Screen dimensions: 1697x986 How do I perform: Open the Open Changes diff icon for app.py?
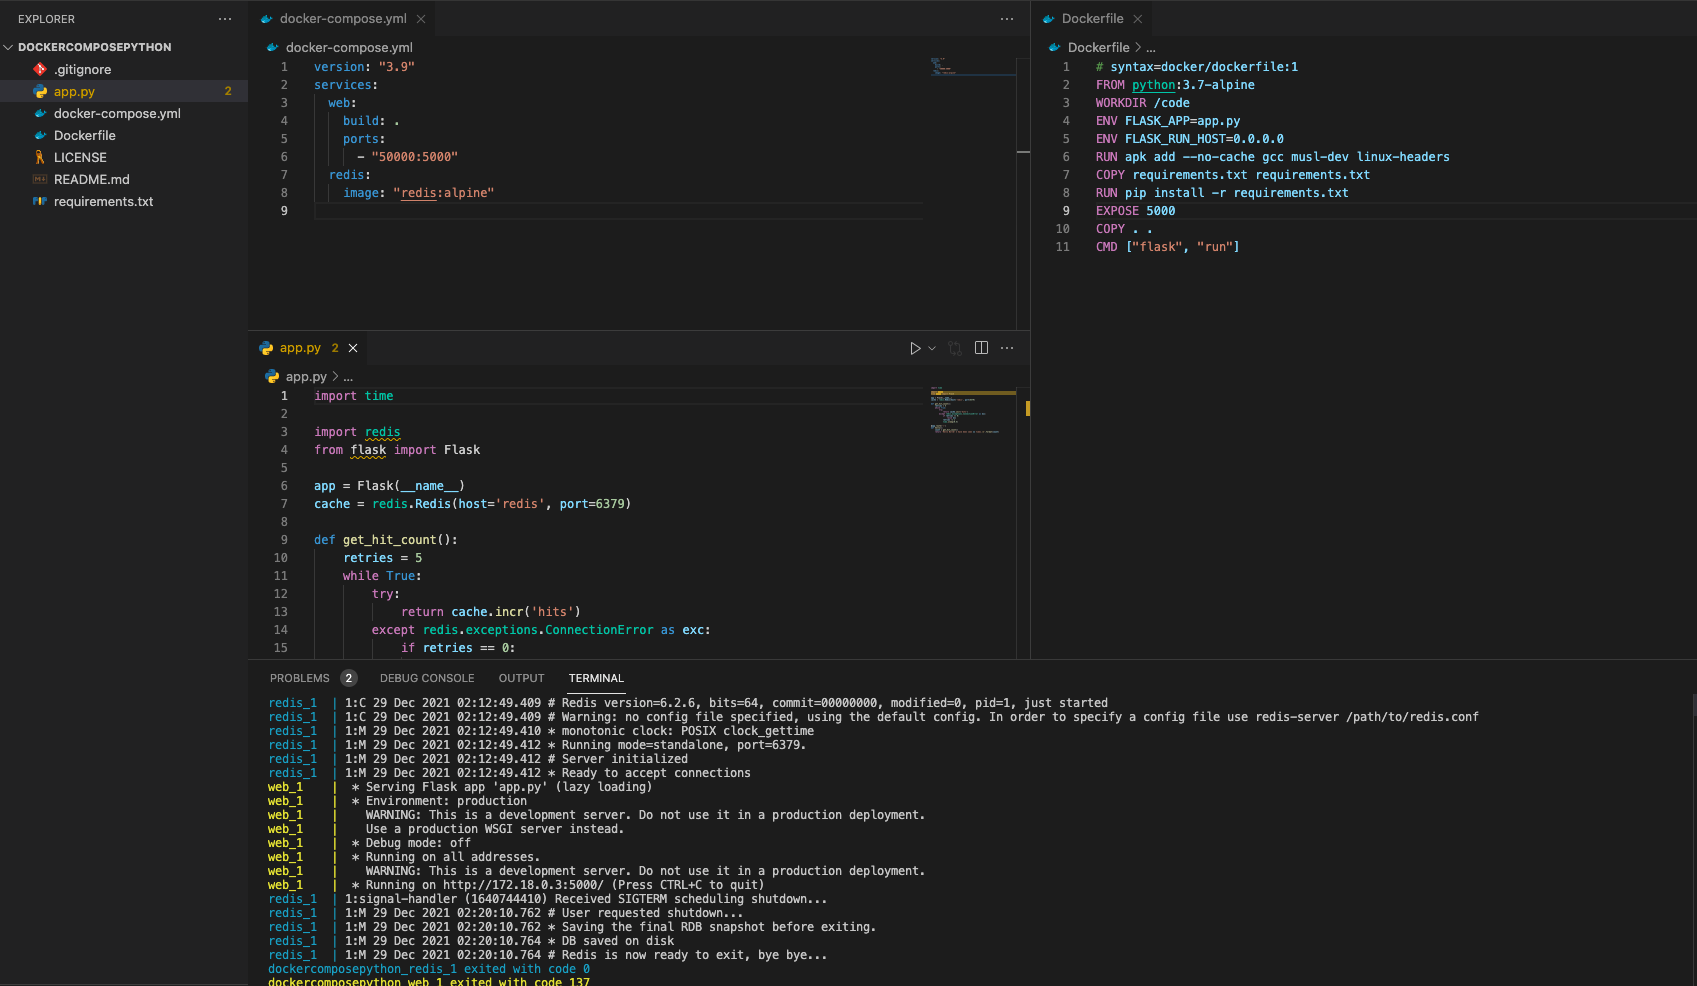point(955,348)
